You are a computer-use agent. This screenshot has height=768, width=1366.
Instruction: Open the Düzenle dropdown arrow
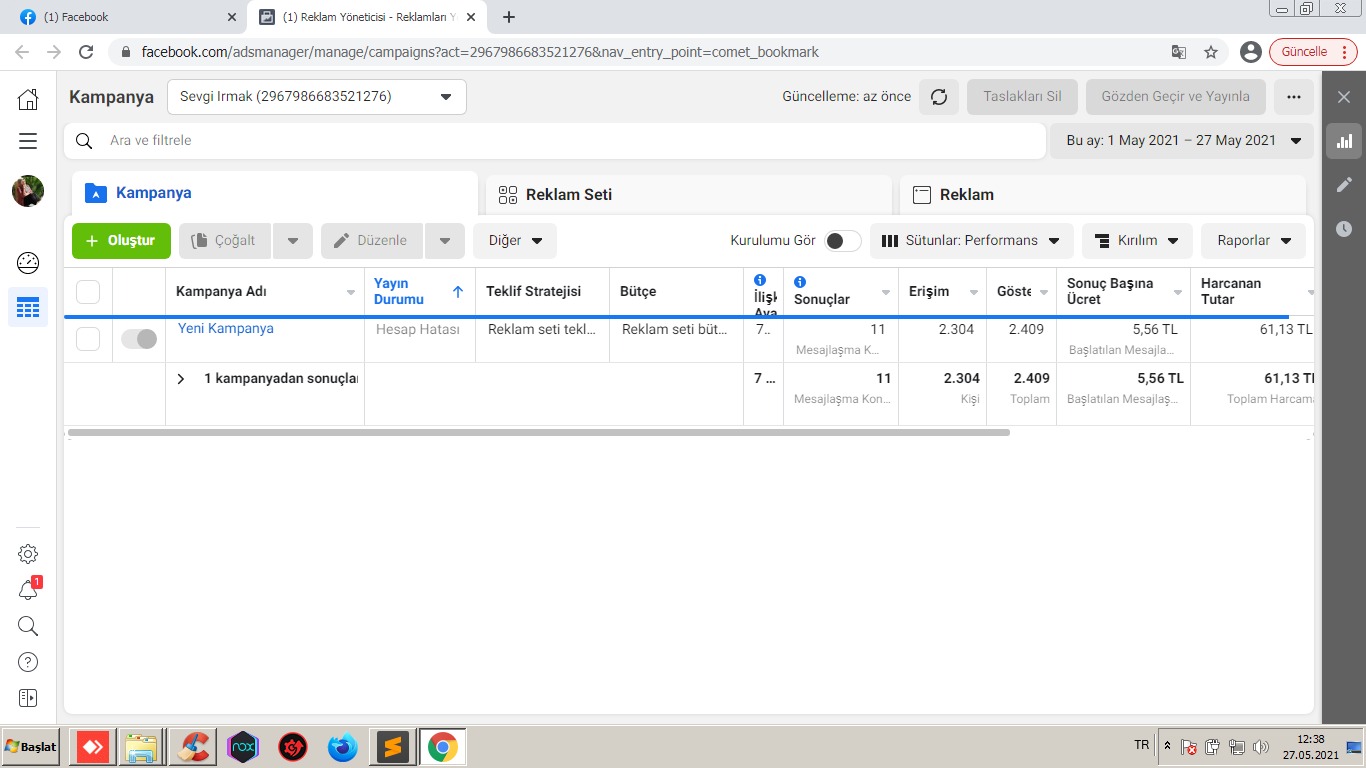click(x=445, y=241)
